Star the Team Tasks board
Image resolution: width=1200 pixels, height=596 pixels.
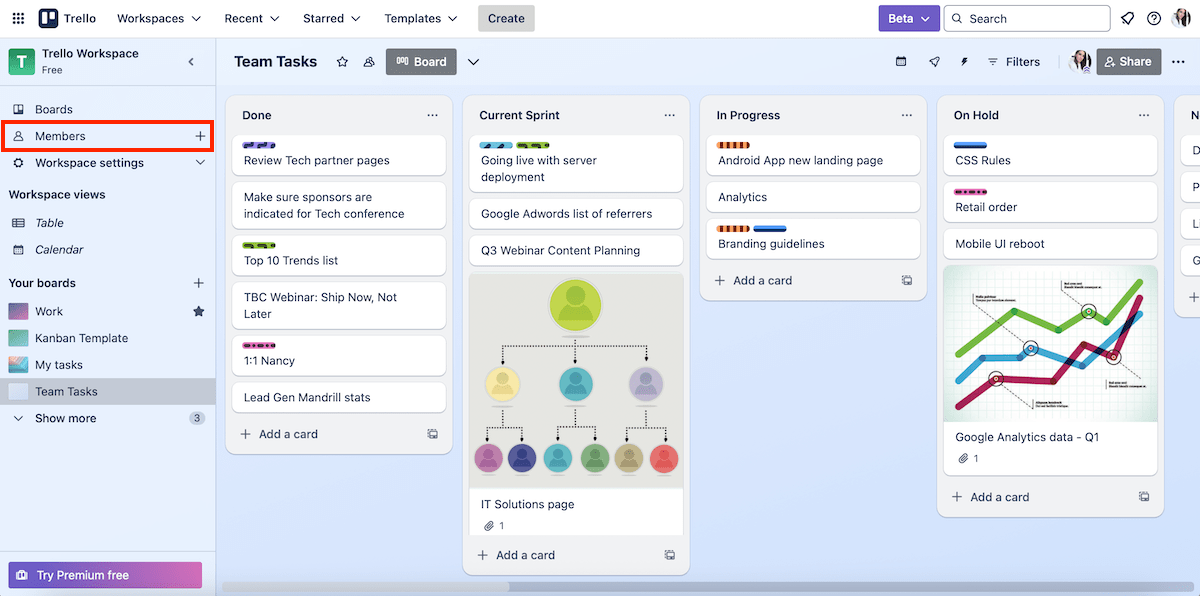(342, 61)
